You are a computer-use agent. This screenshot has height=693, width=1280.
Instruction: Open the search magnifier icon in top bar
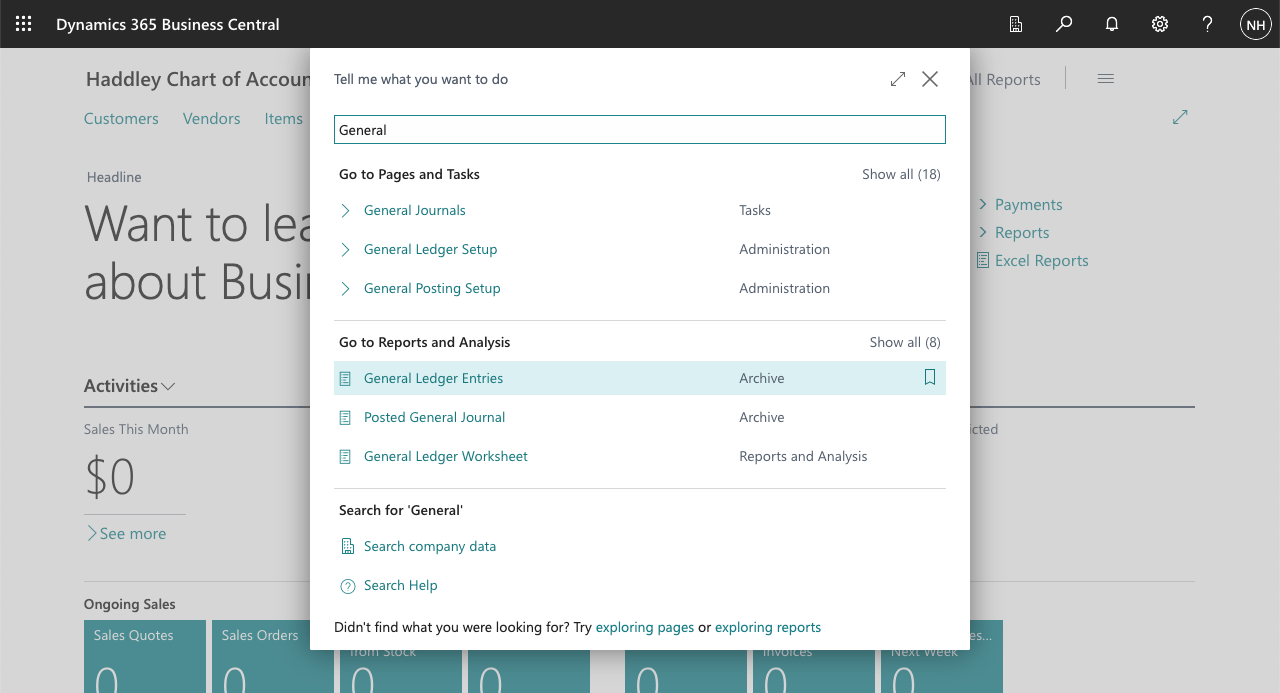coord(1064,24)
